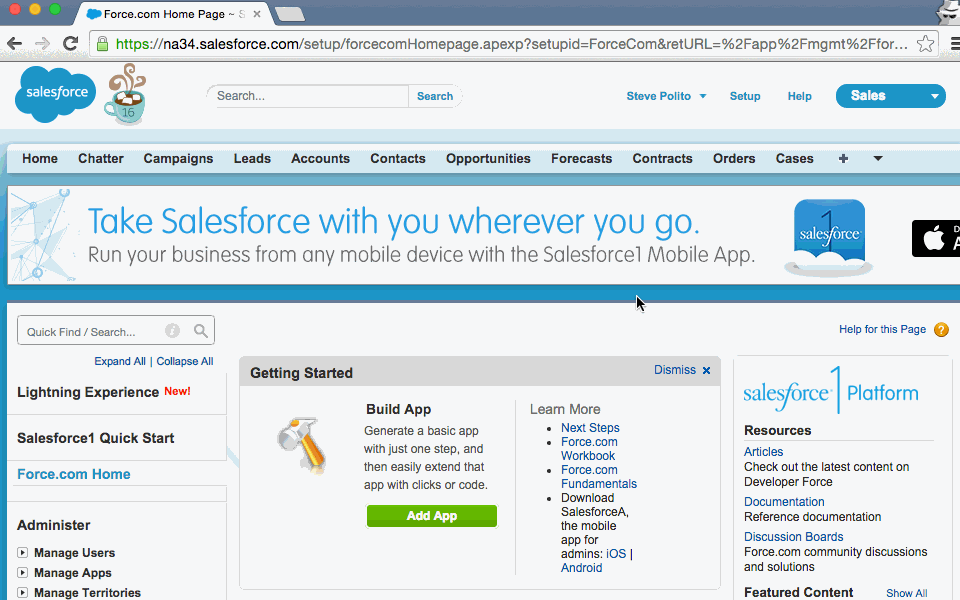
Task: Open the Contacts tab
Action: [x=398, y=159]
